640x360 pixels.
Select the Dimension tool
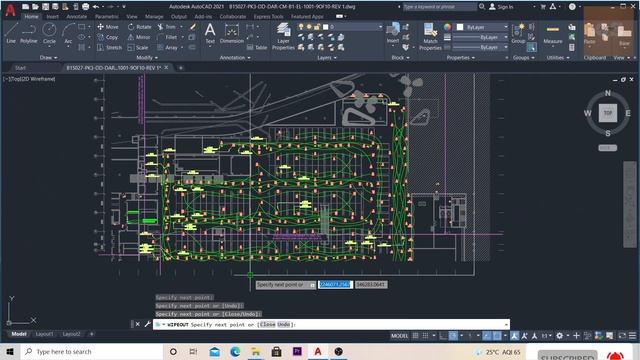231,33
